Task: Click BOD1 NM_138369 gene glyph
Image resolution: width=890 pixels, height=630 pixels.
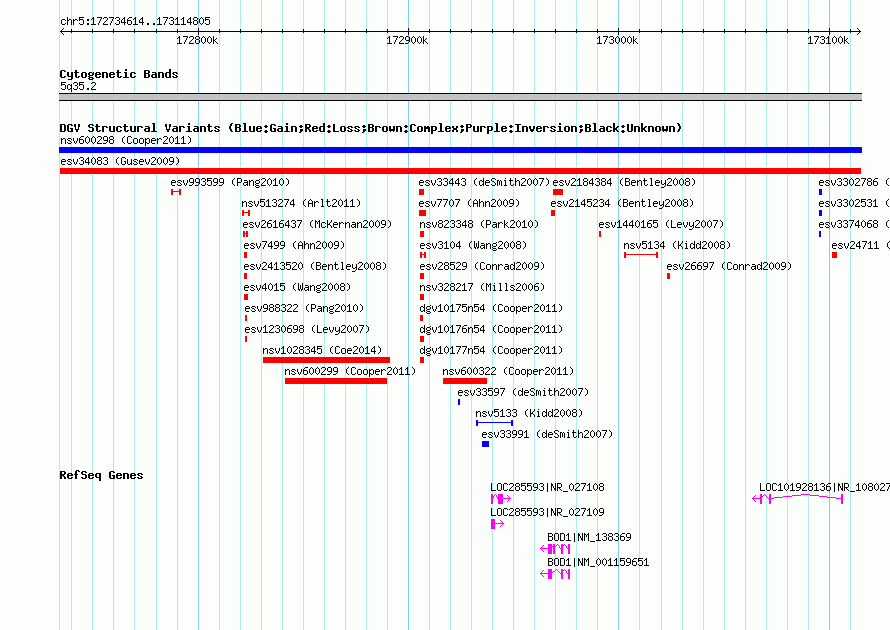Action: click(555, 549)
